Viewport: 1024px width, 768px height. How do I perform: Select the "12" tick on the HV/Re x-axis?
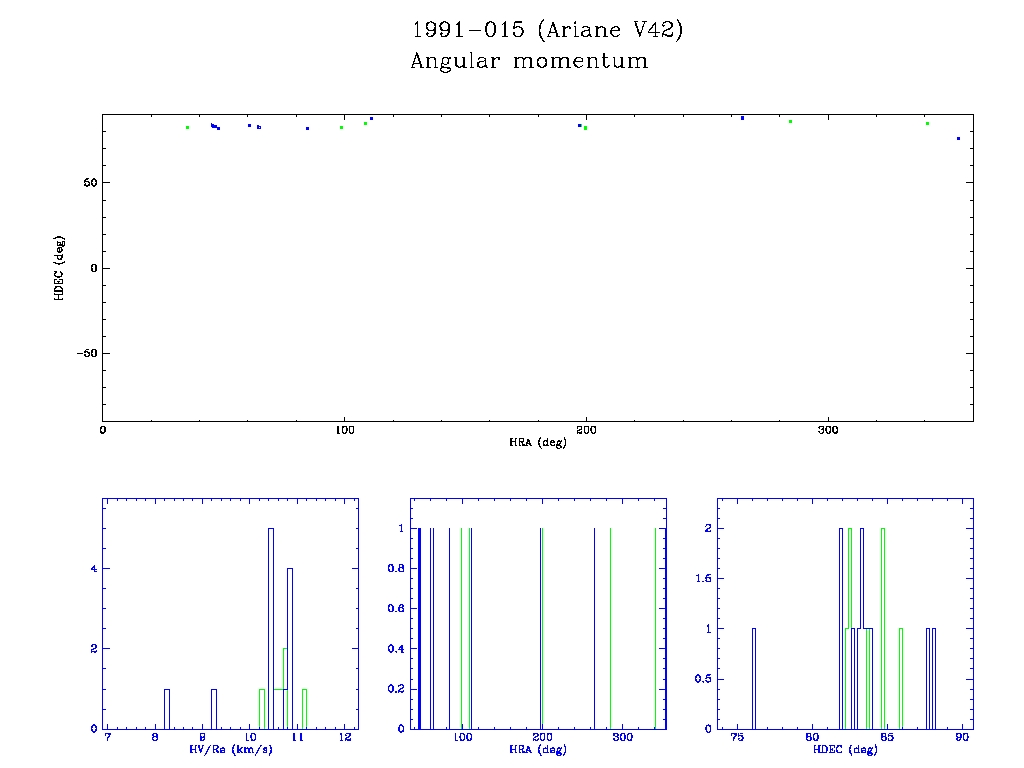345,737
